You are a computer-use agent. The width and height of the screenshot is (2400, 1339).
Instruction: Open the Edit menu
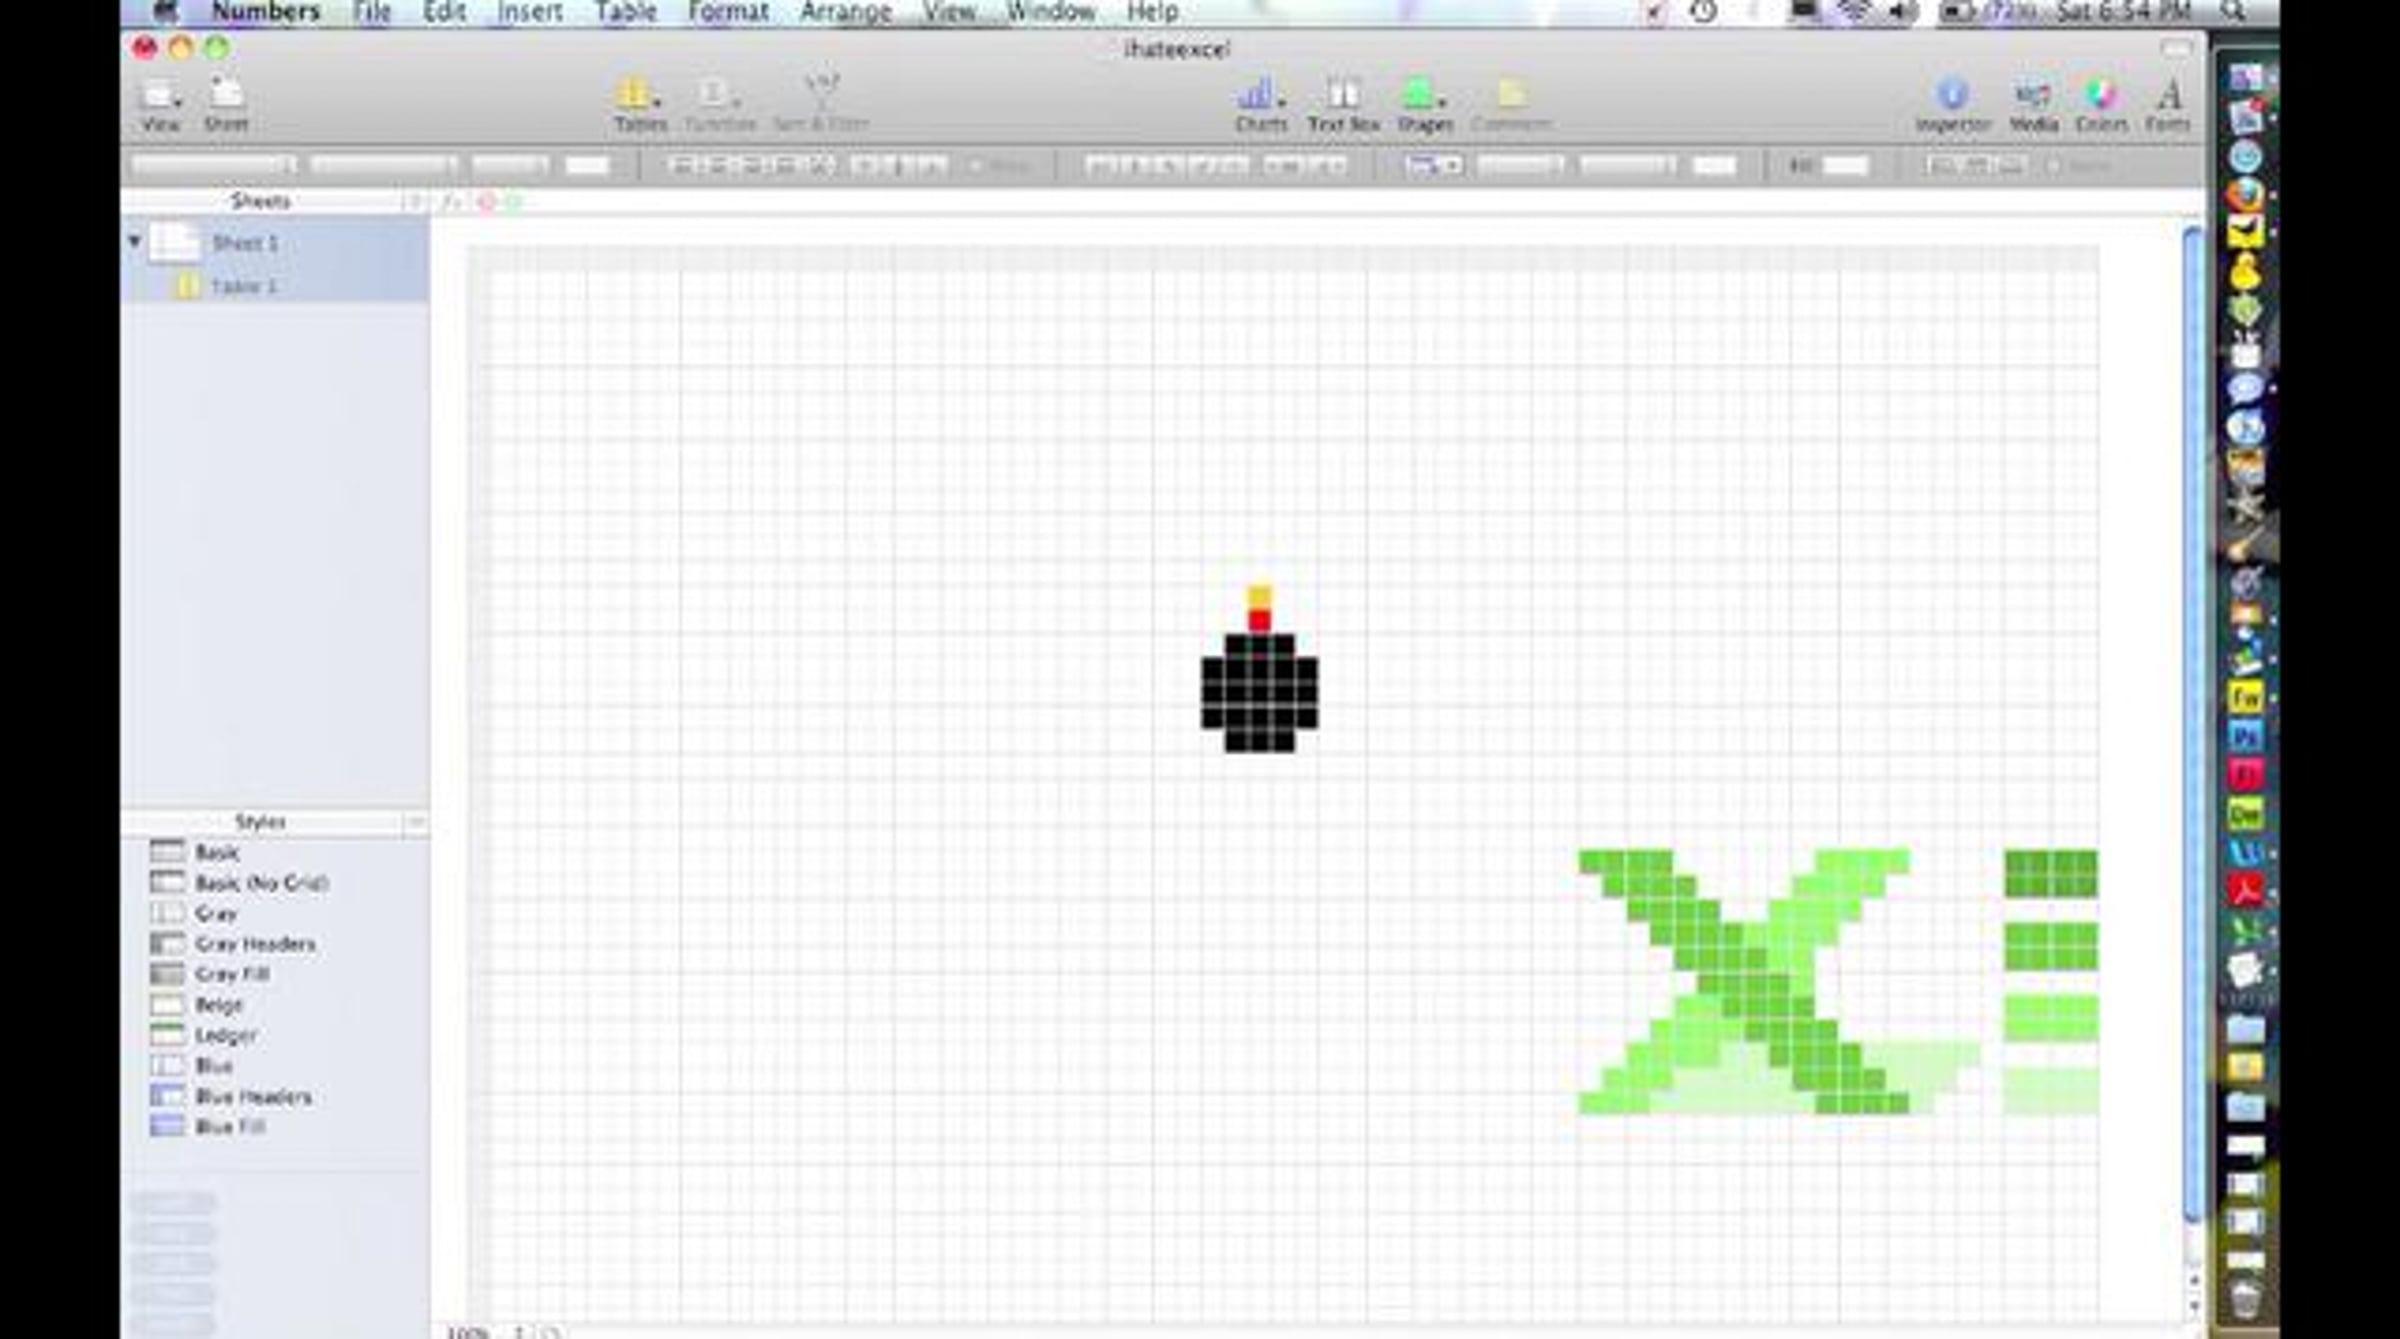click(x=444, y=11)
